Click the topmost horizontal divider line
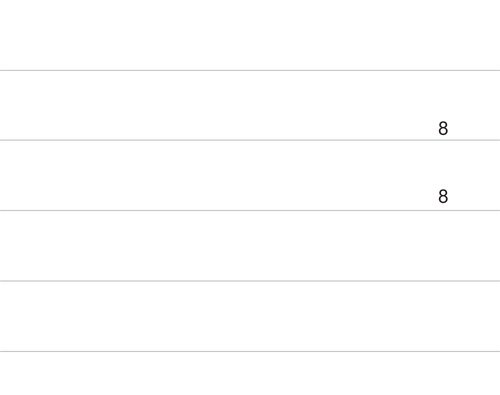This screenshot has height=395, width=500. click(x=250, y=70)
